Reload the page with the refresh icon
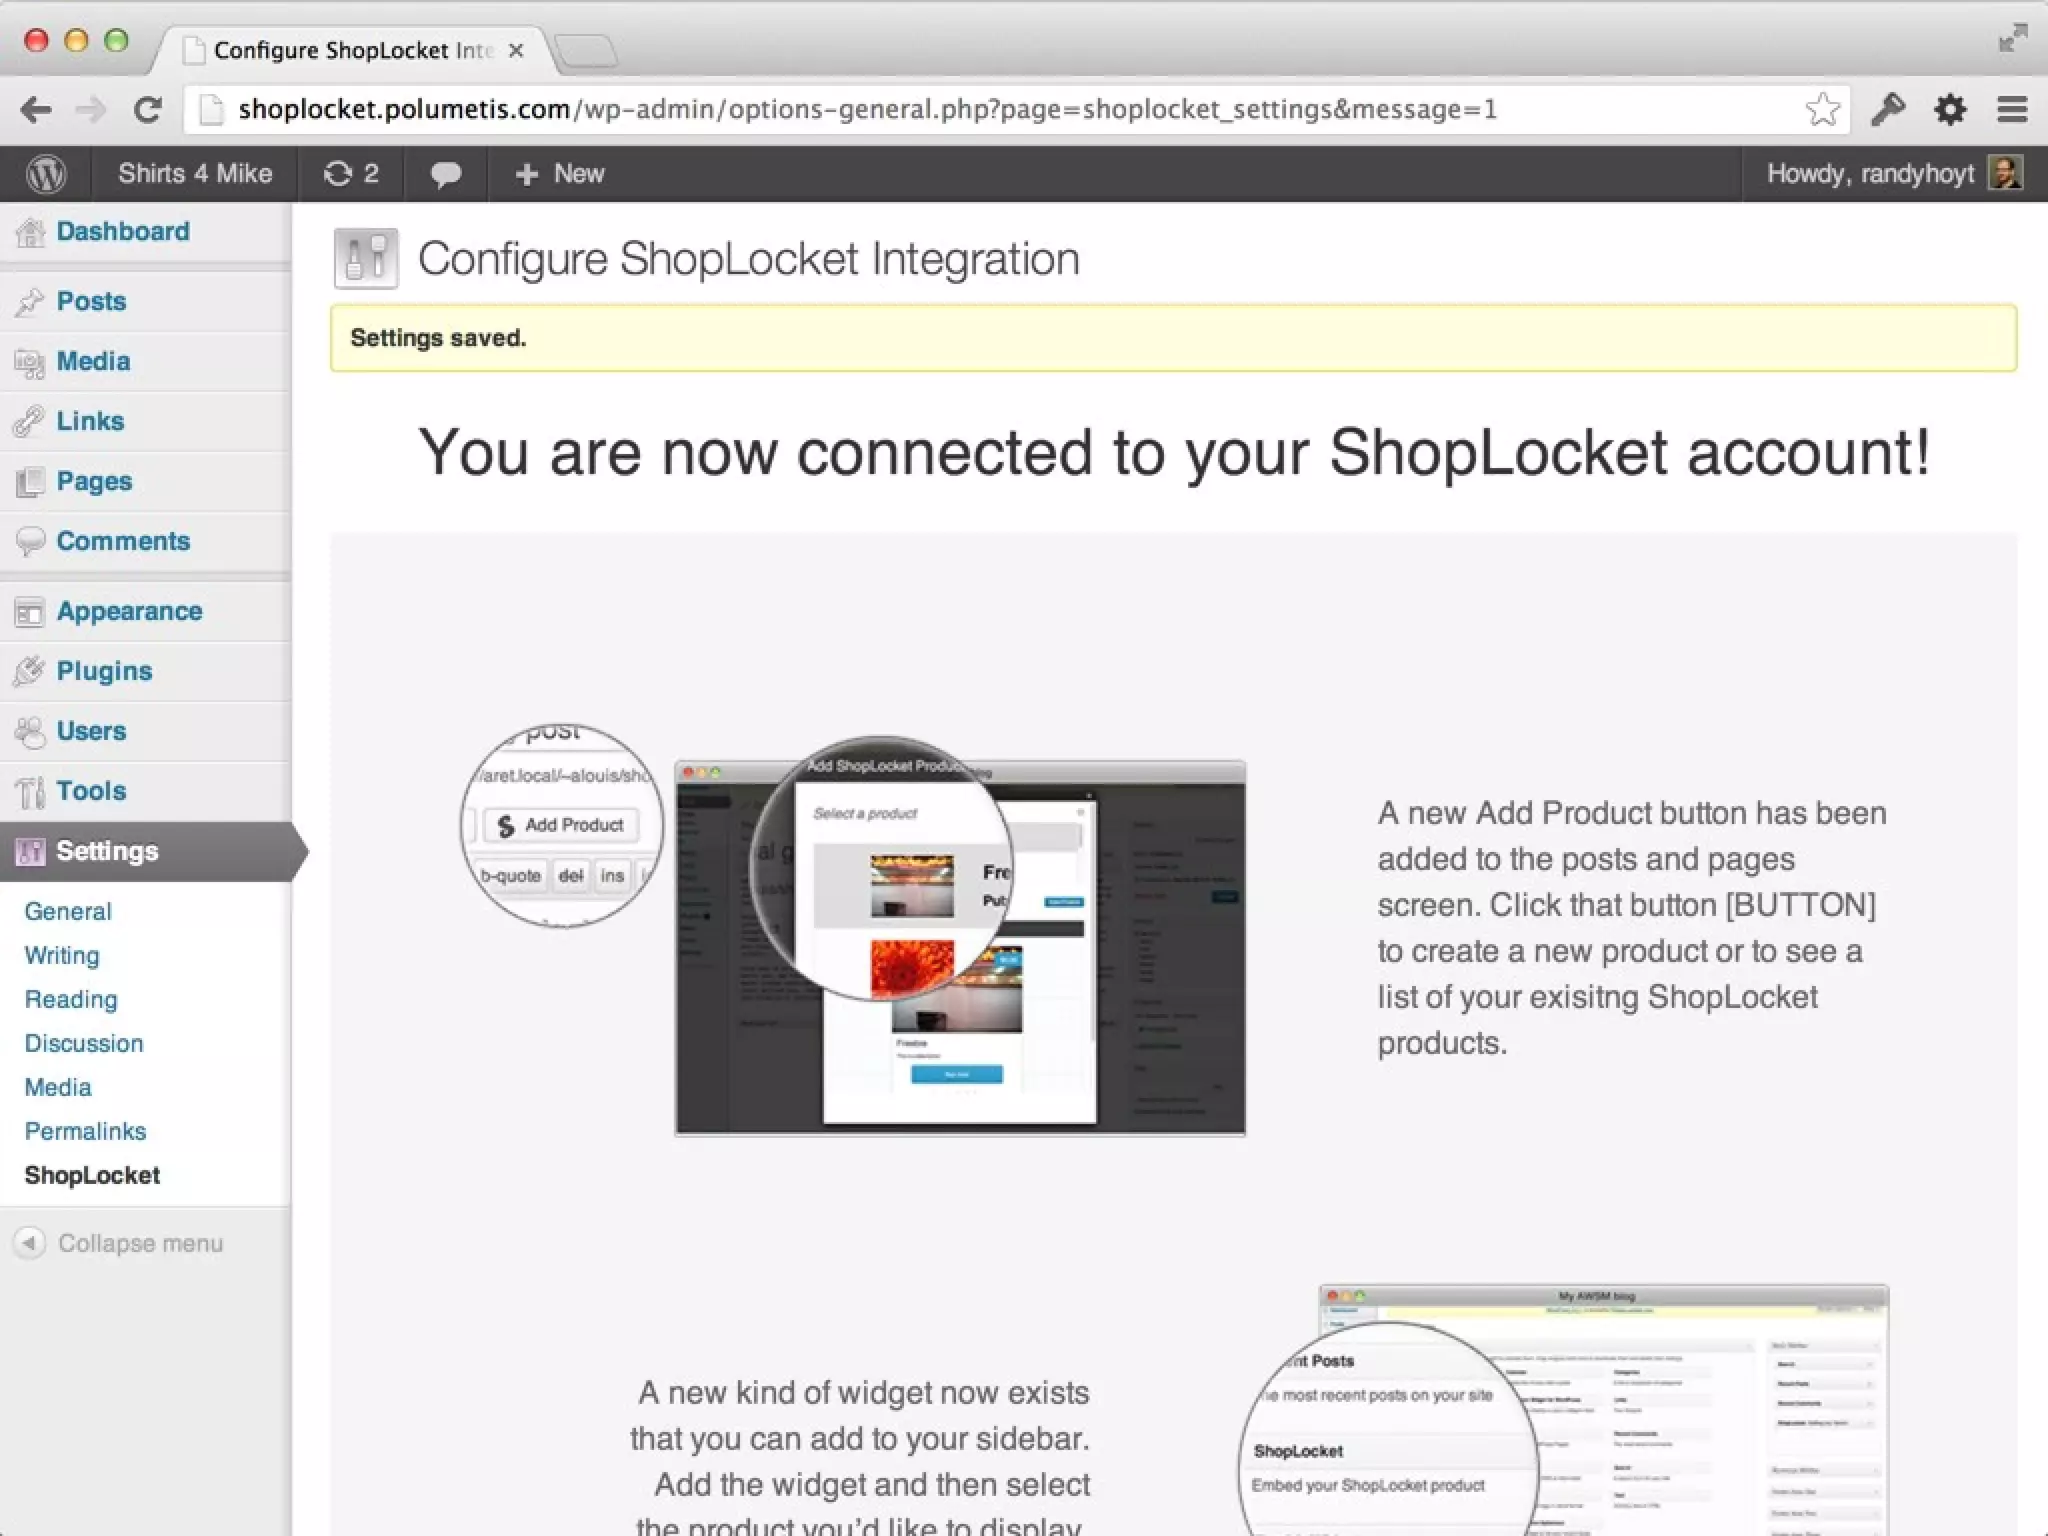The height and width of the screenshot is (1536, 2048). (x=148, y=109)
